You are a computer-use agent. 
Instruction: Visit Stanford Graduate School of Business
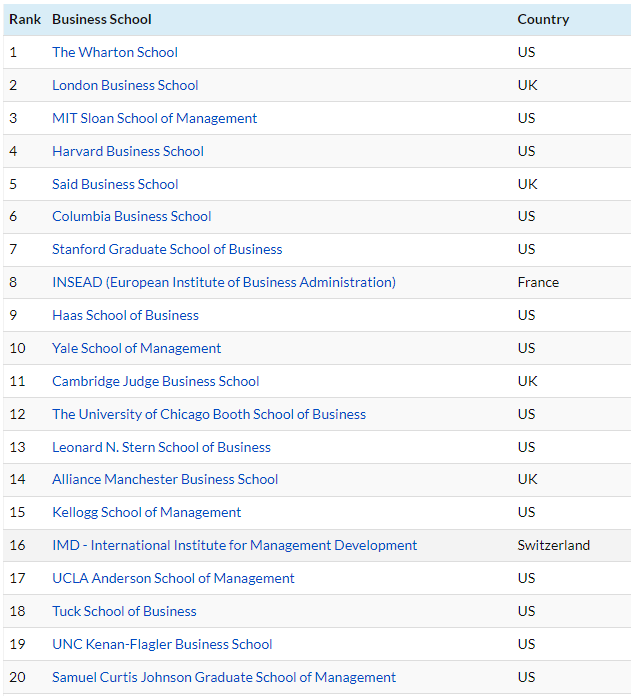[x=167, y=249]
